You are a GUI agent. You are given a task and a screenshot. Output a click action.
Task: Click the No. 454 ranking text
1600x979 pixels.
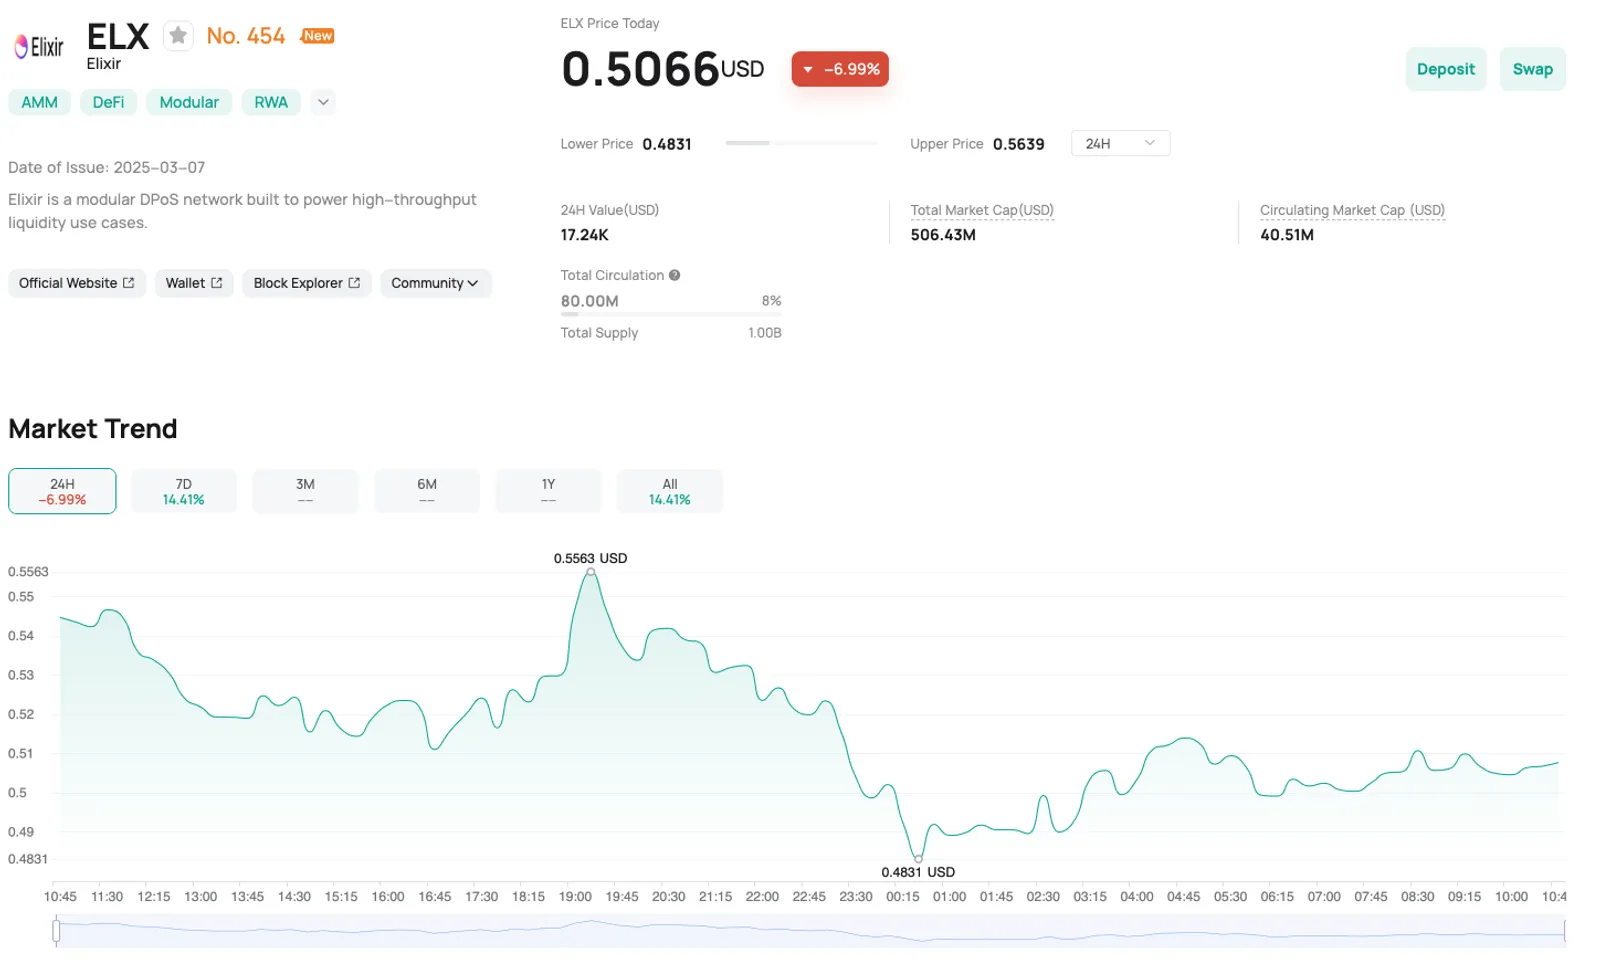pyautogui.click(x=246, y=36)
